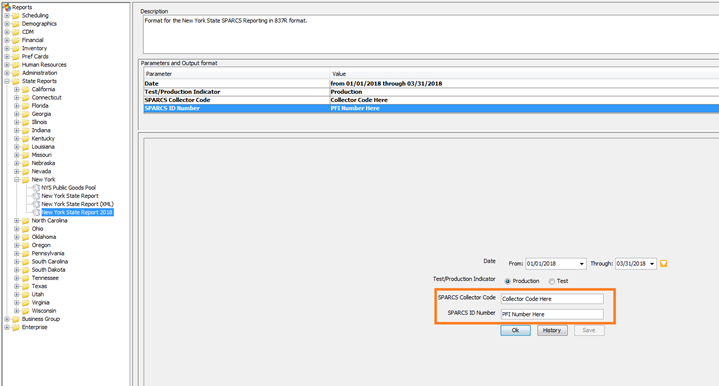Viewport: 719px width, 386px height.
Task: Click the Oklahoma folder icon
Action: [26, 237]
